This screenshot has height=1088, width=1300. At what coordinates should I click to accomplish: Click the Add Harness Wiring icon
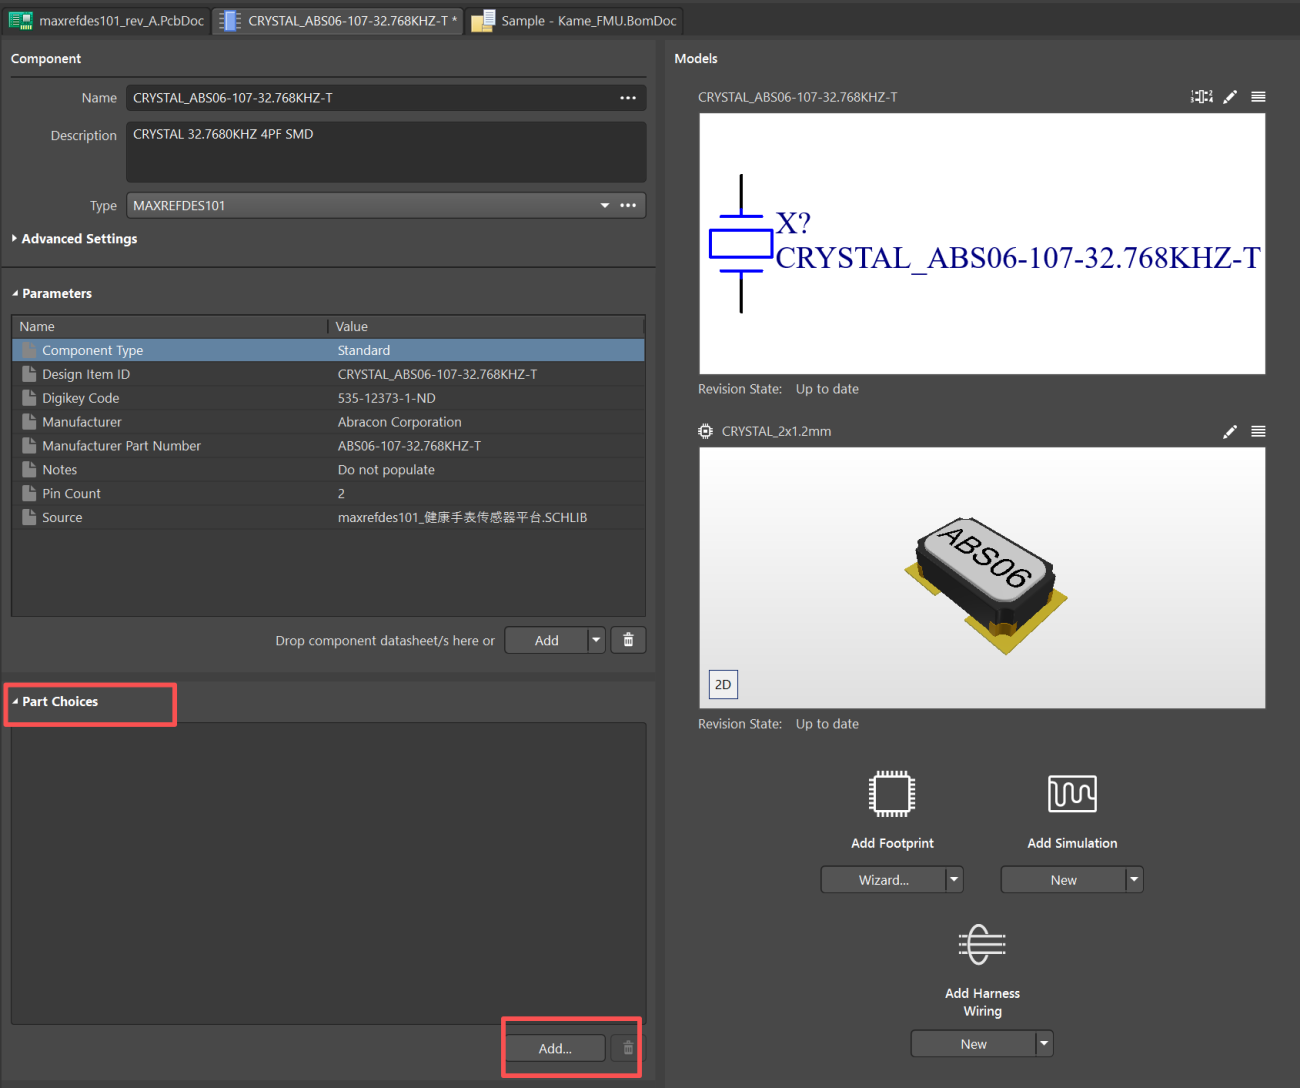coord(982,944)
